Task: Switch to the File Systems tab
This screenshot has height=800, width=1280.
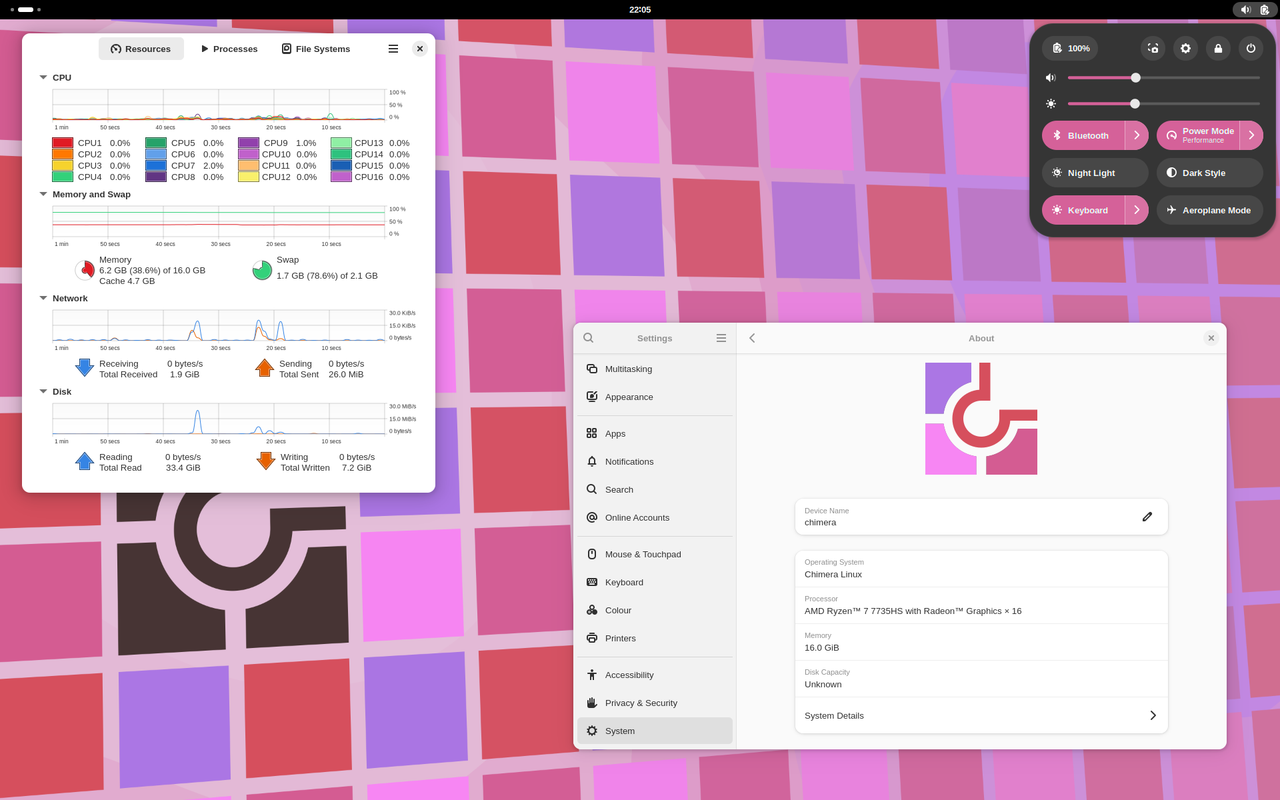Action: [x=316, y=48]
